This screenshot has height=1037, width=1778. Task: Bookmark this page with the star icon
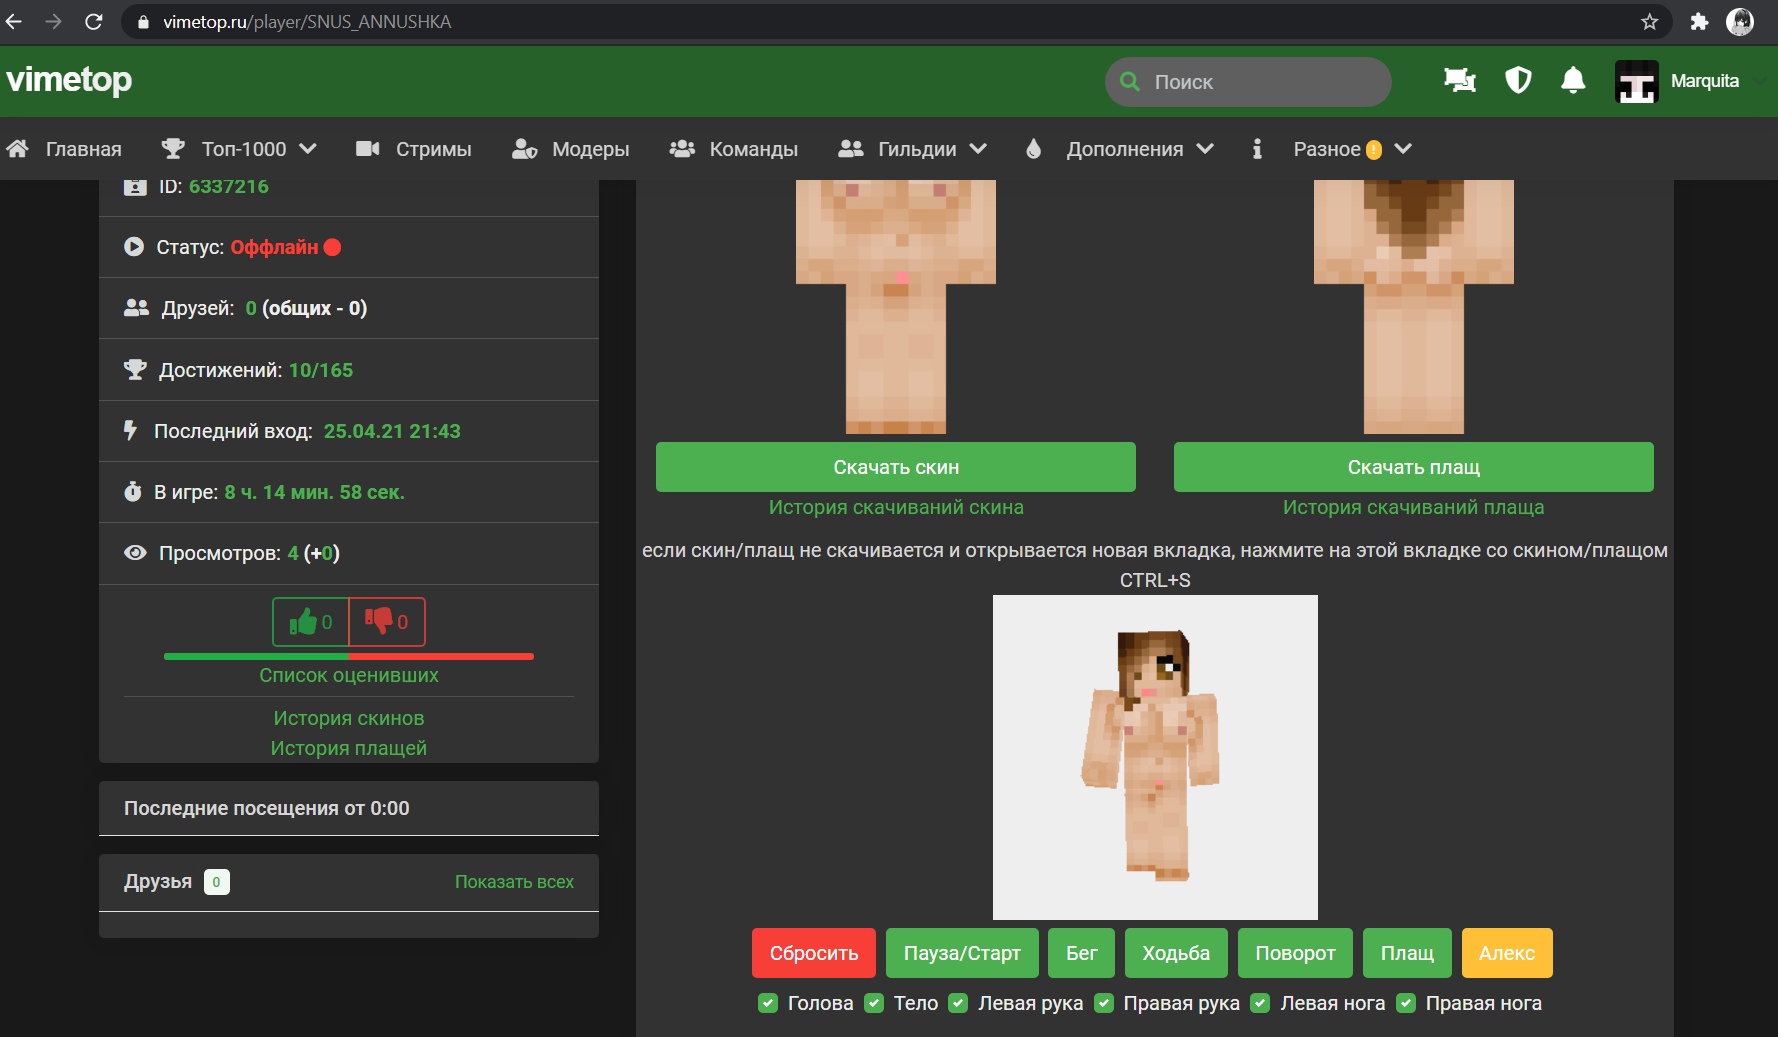[x=1650, y=21]
